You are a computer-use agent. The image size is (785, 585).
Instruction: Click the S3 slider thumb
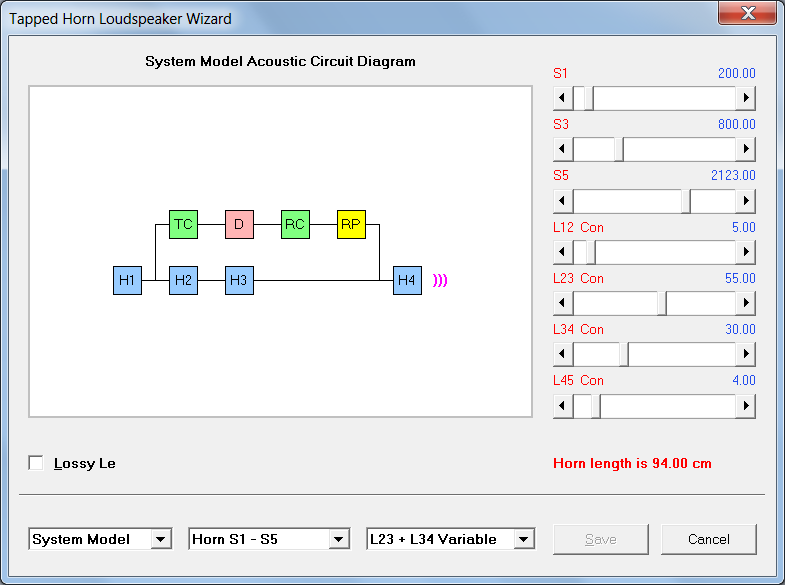pyautogui.click(x=619, y=149)
